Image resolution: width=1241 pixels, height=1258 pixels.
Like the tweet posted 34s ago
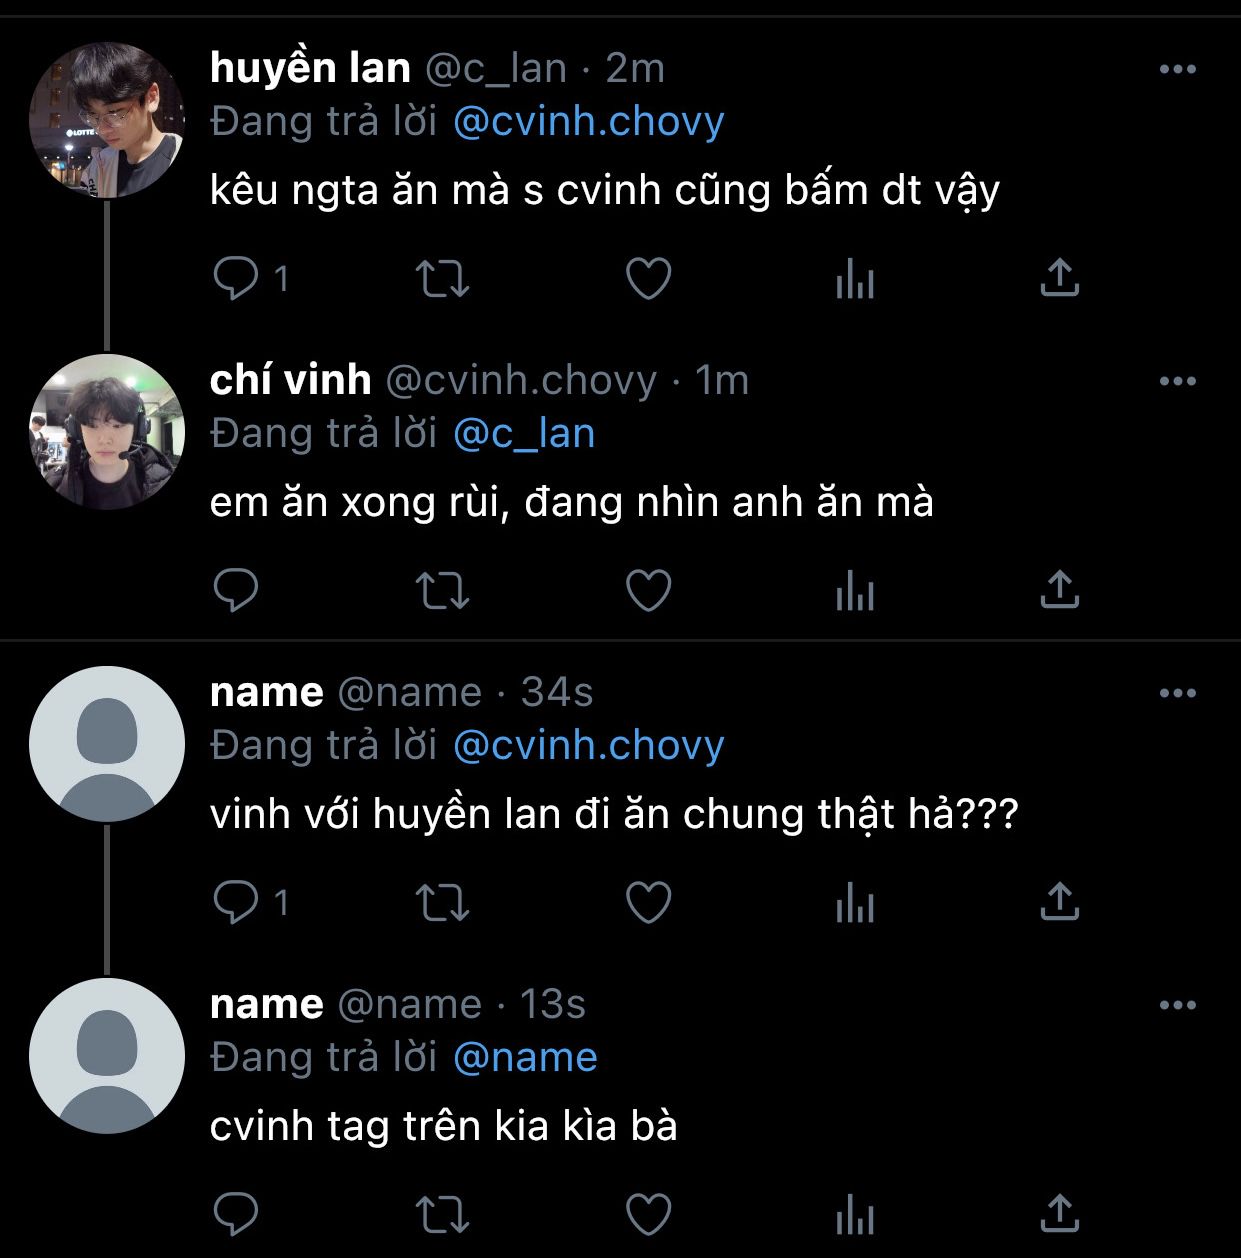click(x=648, y=902)
